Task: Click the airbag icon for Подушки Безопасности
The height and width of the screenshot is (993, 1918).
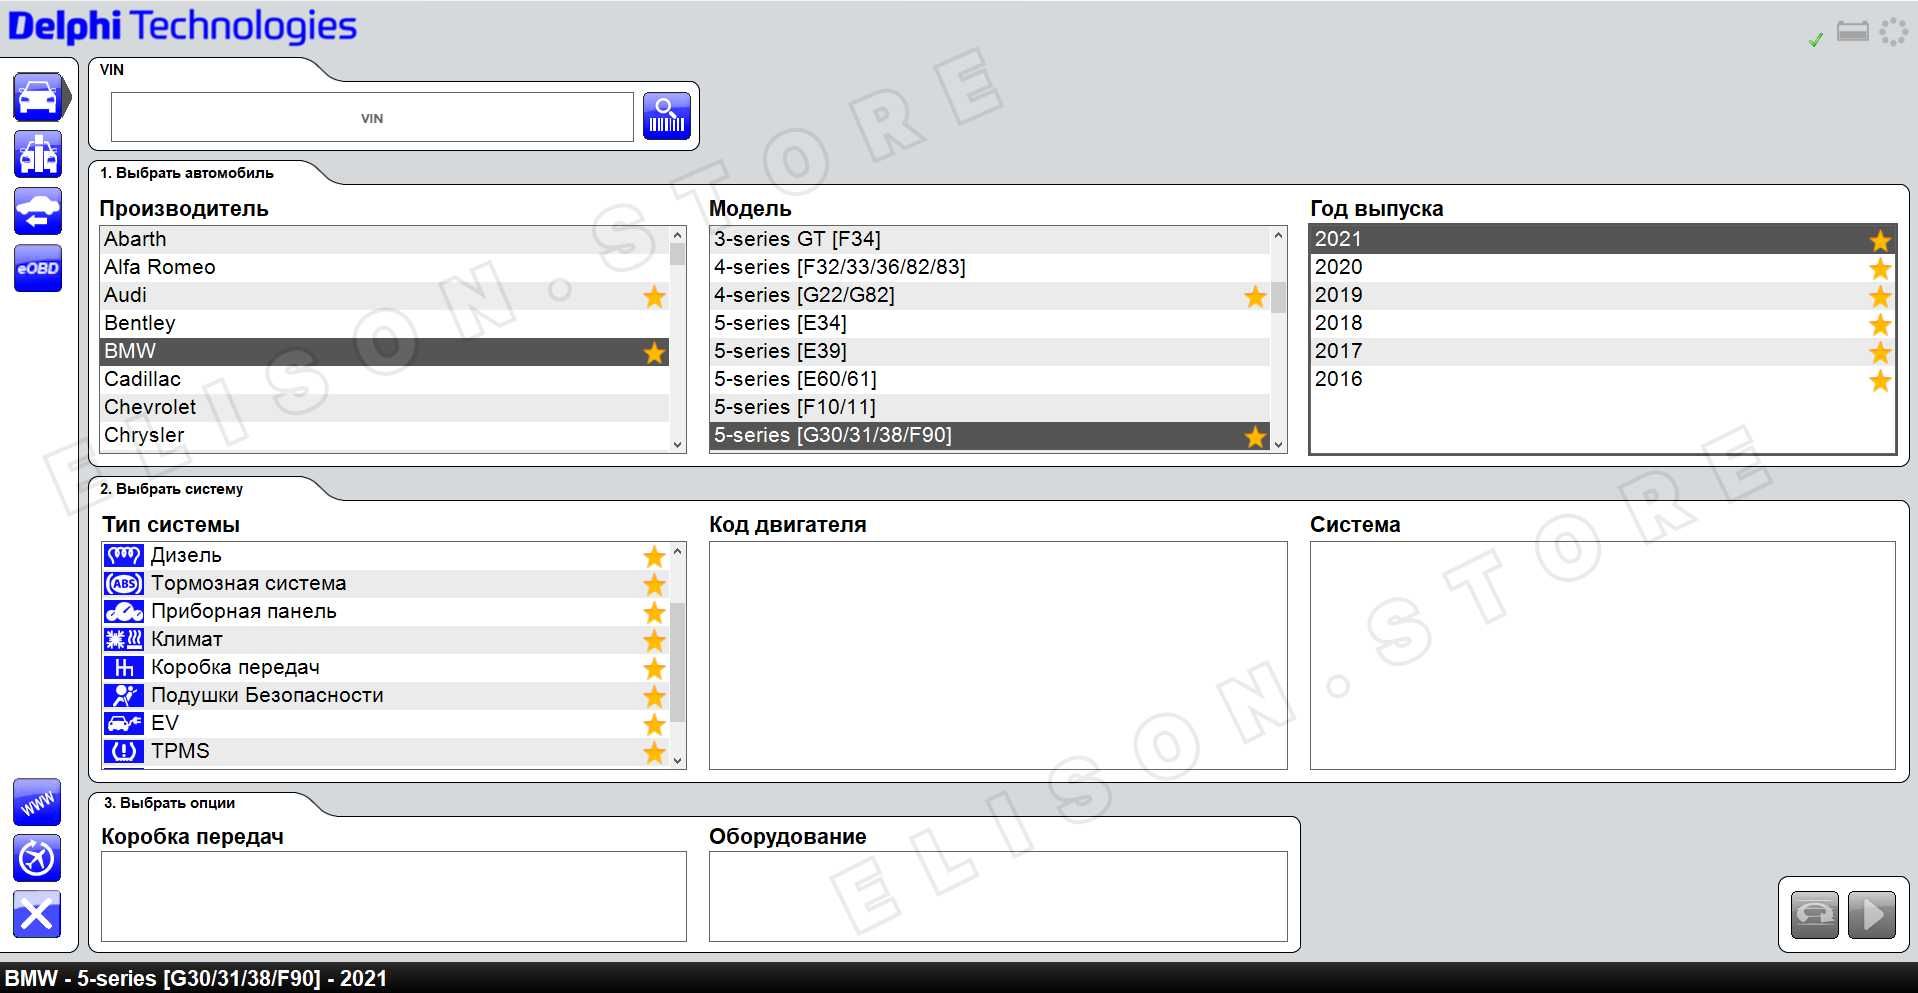Action: click(x=124, y=695)
